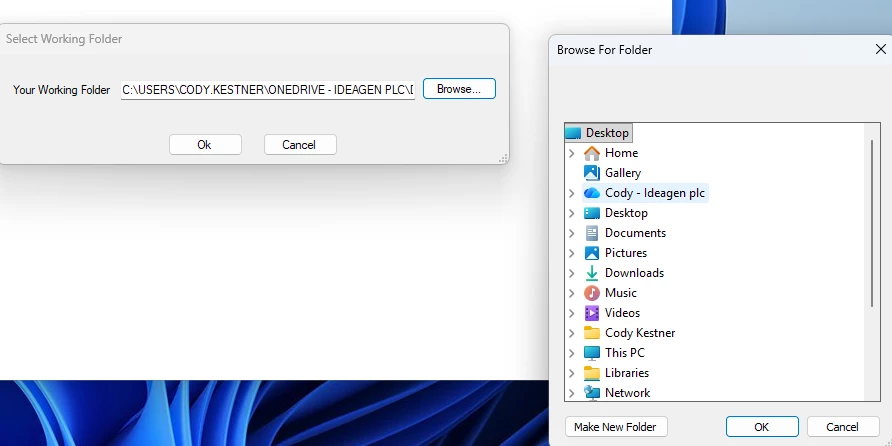Viewport: 892px width, 446px height.
Task: Expand the Cody Kestner node
Action: pos(572,333)
